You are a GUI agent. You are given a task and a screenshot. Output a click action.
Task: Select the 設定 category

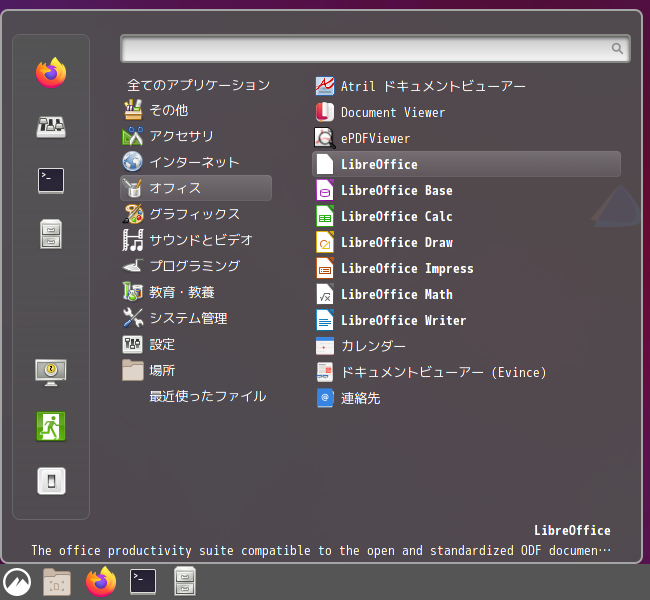[x=196, y=344]
